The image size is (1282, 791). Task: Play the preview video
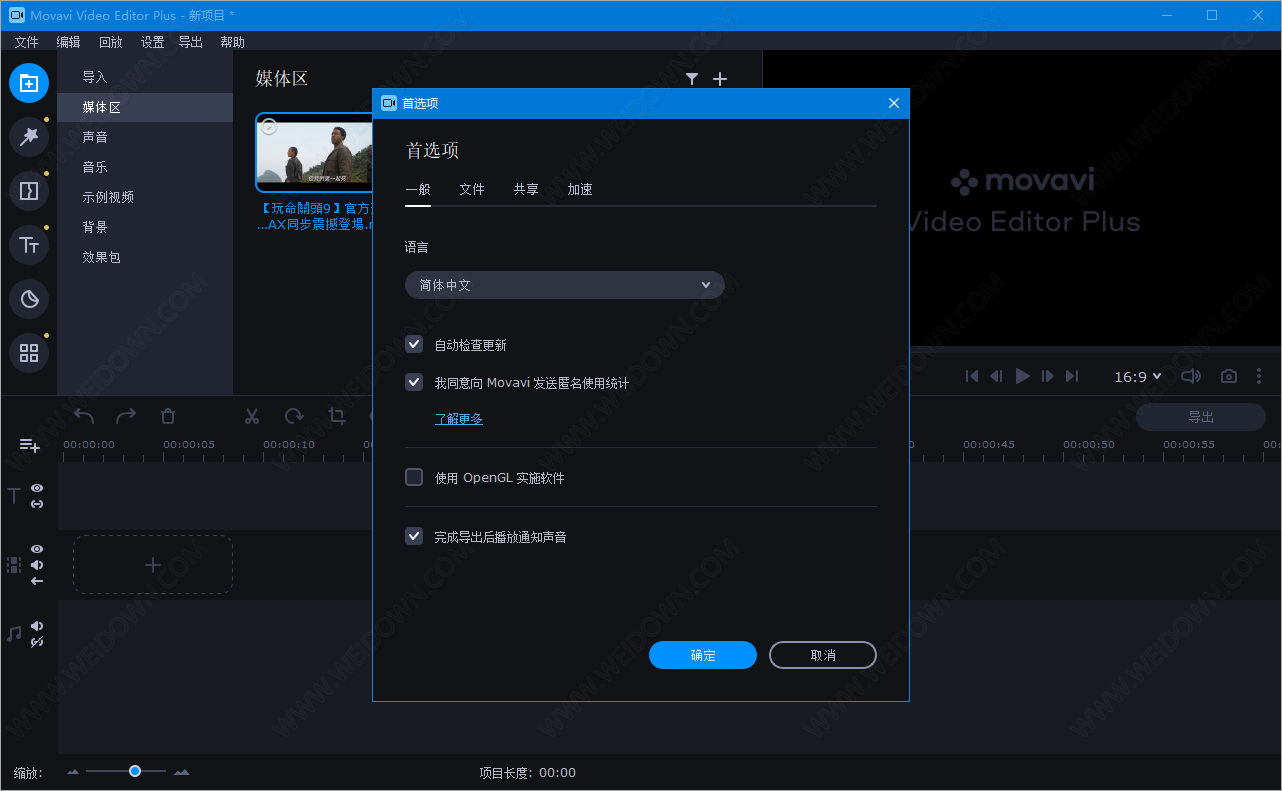click(1022, 376)
